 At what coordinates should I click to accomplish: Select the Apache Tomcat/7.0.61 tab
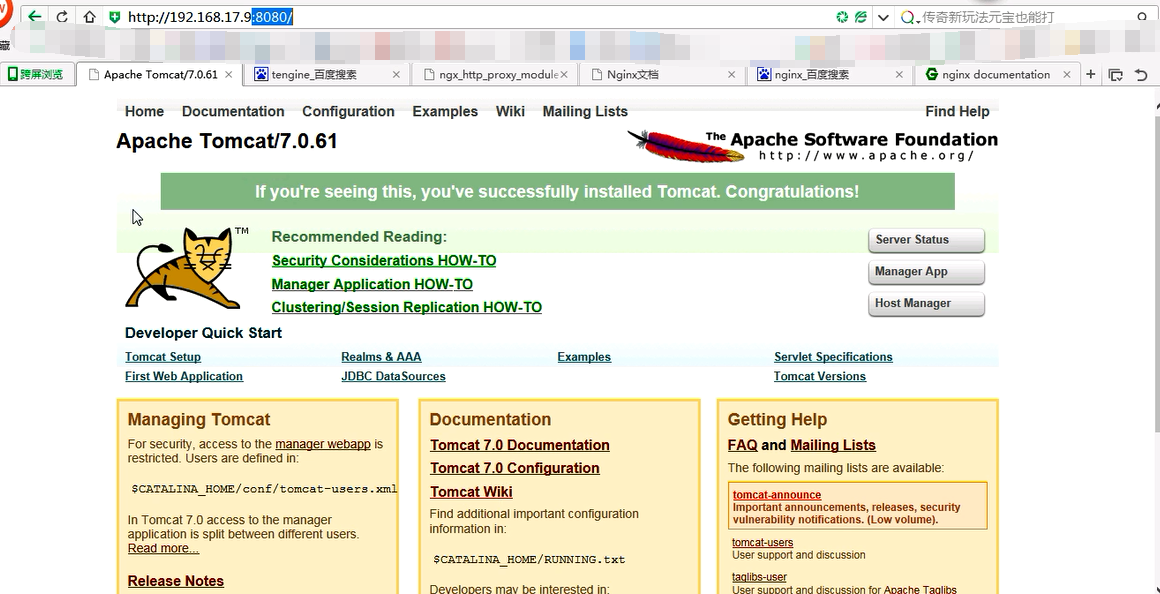160,74
